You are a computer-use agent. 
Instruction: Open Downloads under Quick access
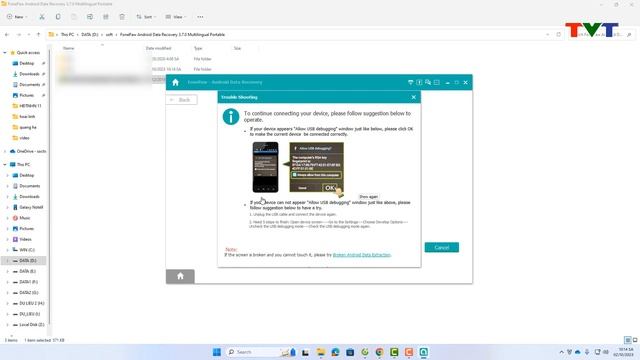[29, 74]
